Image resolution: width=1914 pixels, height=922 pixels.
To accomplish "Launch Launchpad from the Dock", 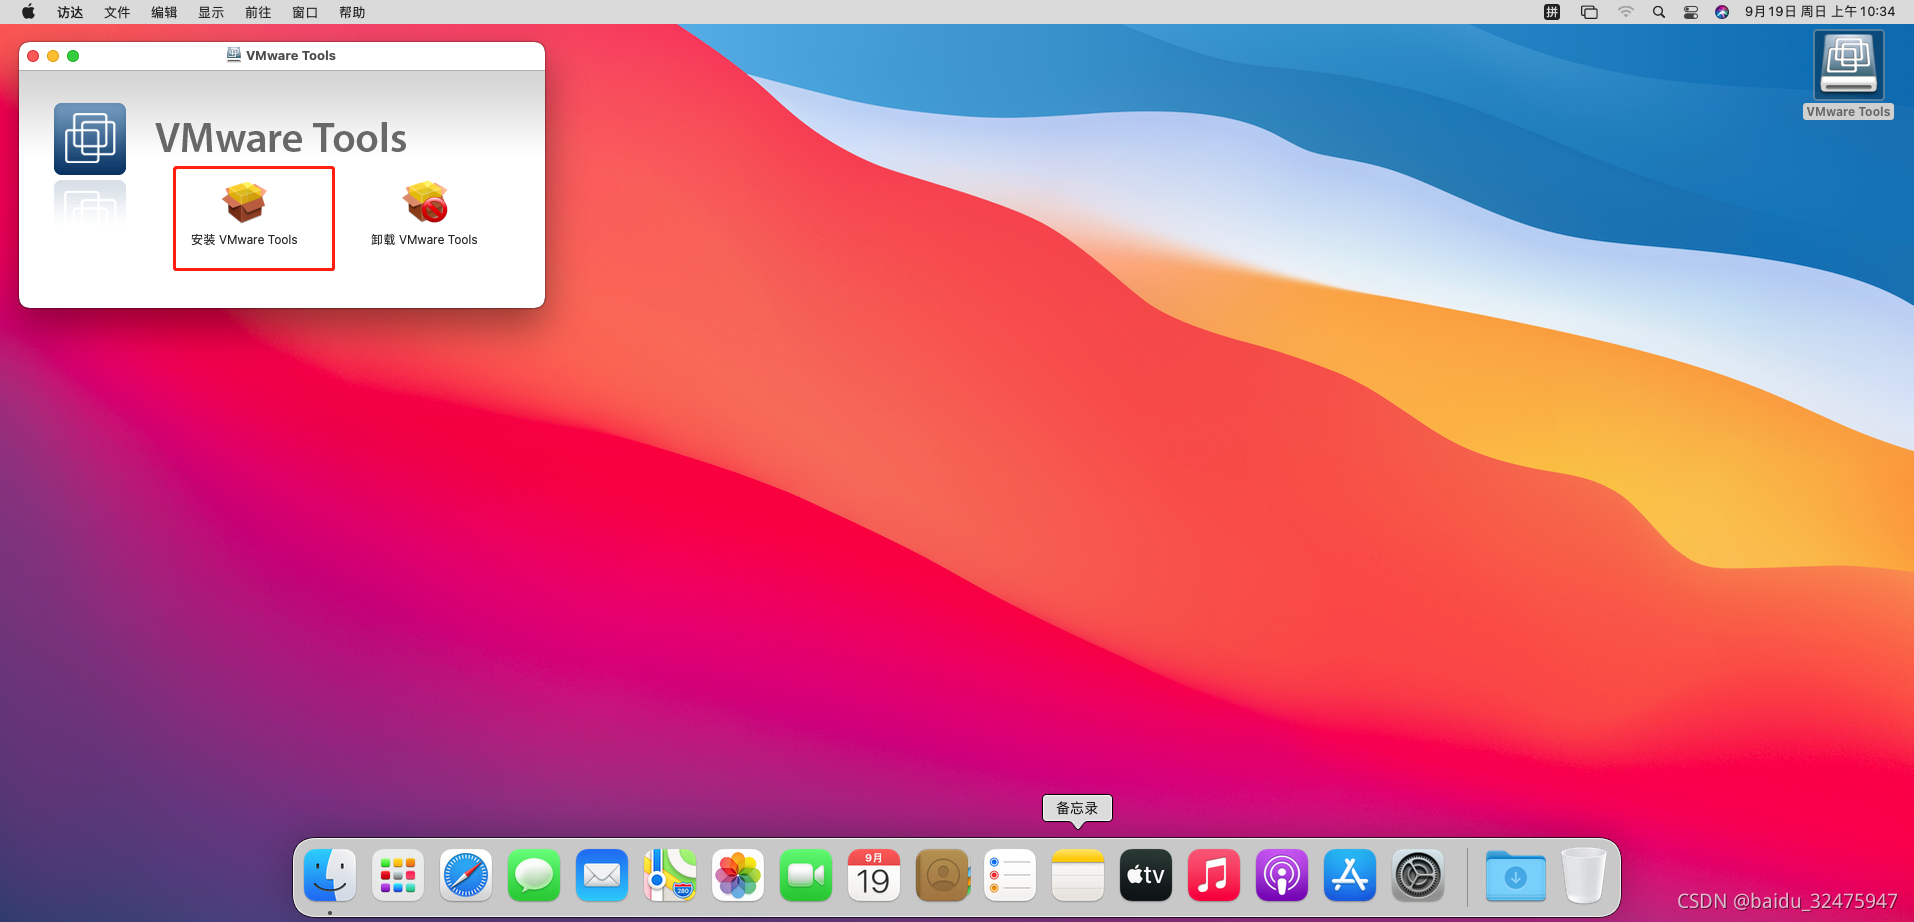I will [x=398, y=876].
